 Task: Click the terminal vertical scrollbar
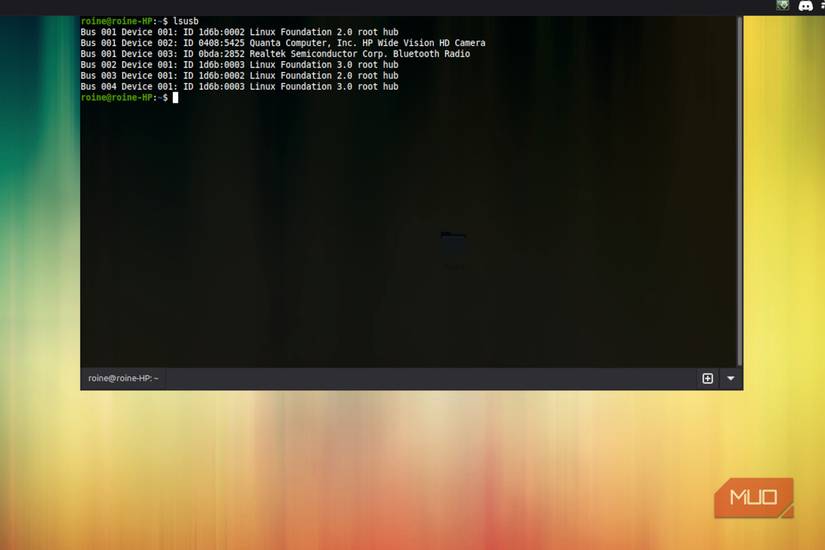[x=740, y=191]
